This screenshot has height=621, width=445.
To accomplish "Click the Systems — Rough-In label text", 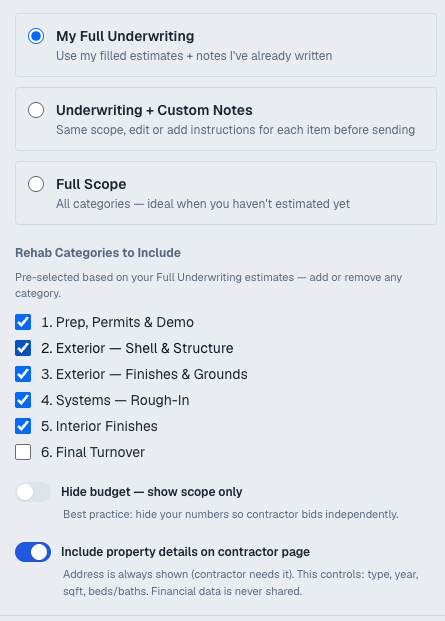I will coord(115,400).
